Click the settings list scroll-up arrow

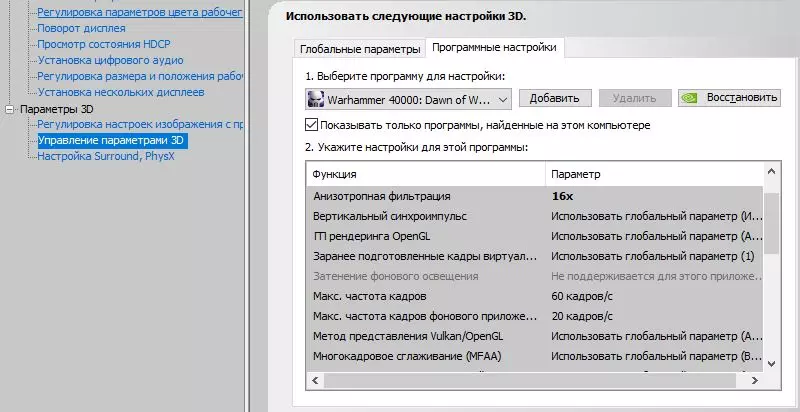[771, 172]
